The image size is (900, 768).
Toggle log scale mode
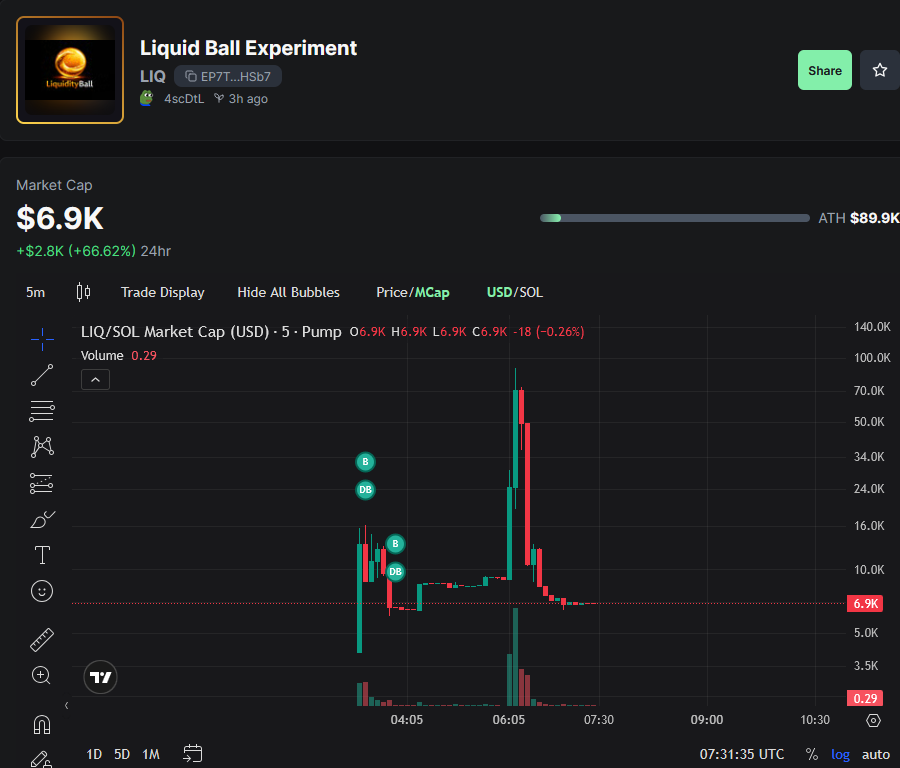(840, 754)
